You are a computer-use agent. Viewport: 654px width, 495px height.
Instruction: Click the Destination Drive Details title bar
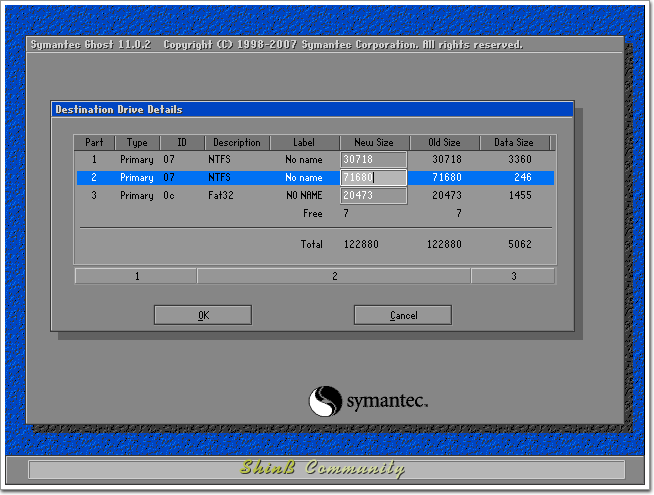click(312, 109)
